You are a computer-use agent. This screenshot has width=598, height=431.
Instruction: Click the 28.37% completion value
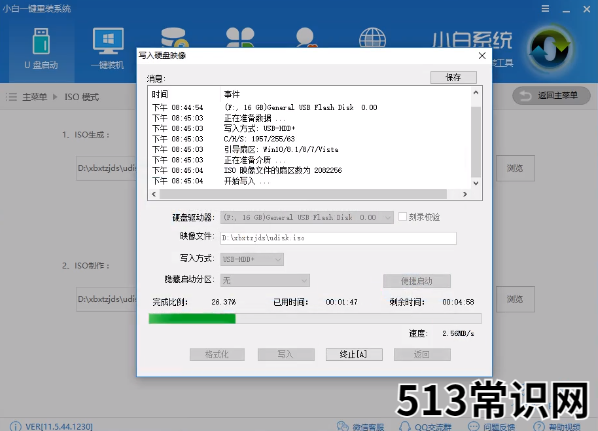coord(223,302)
